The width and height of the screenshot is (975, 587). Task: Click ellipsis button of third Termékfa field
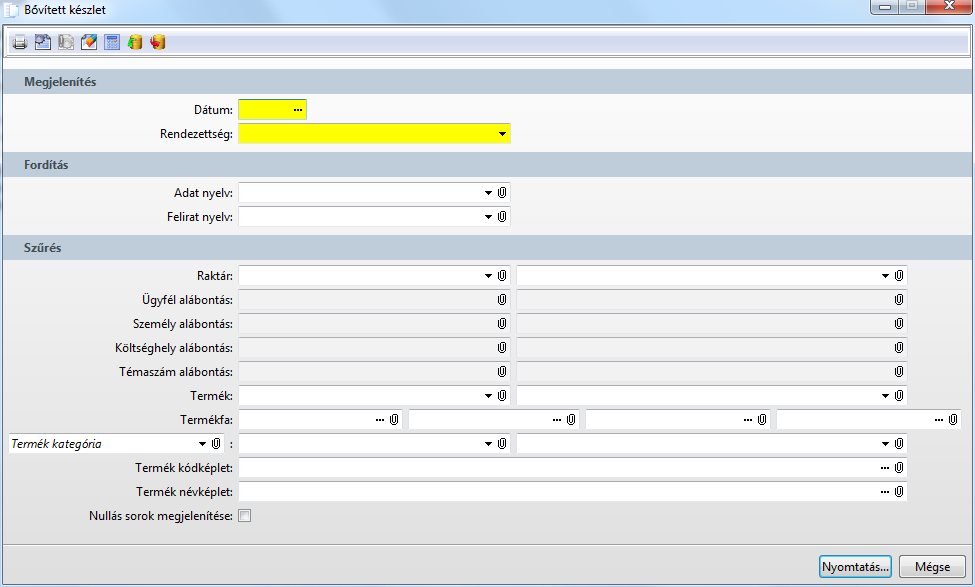(747, 420)
